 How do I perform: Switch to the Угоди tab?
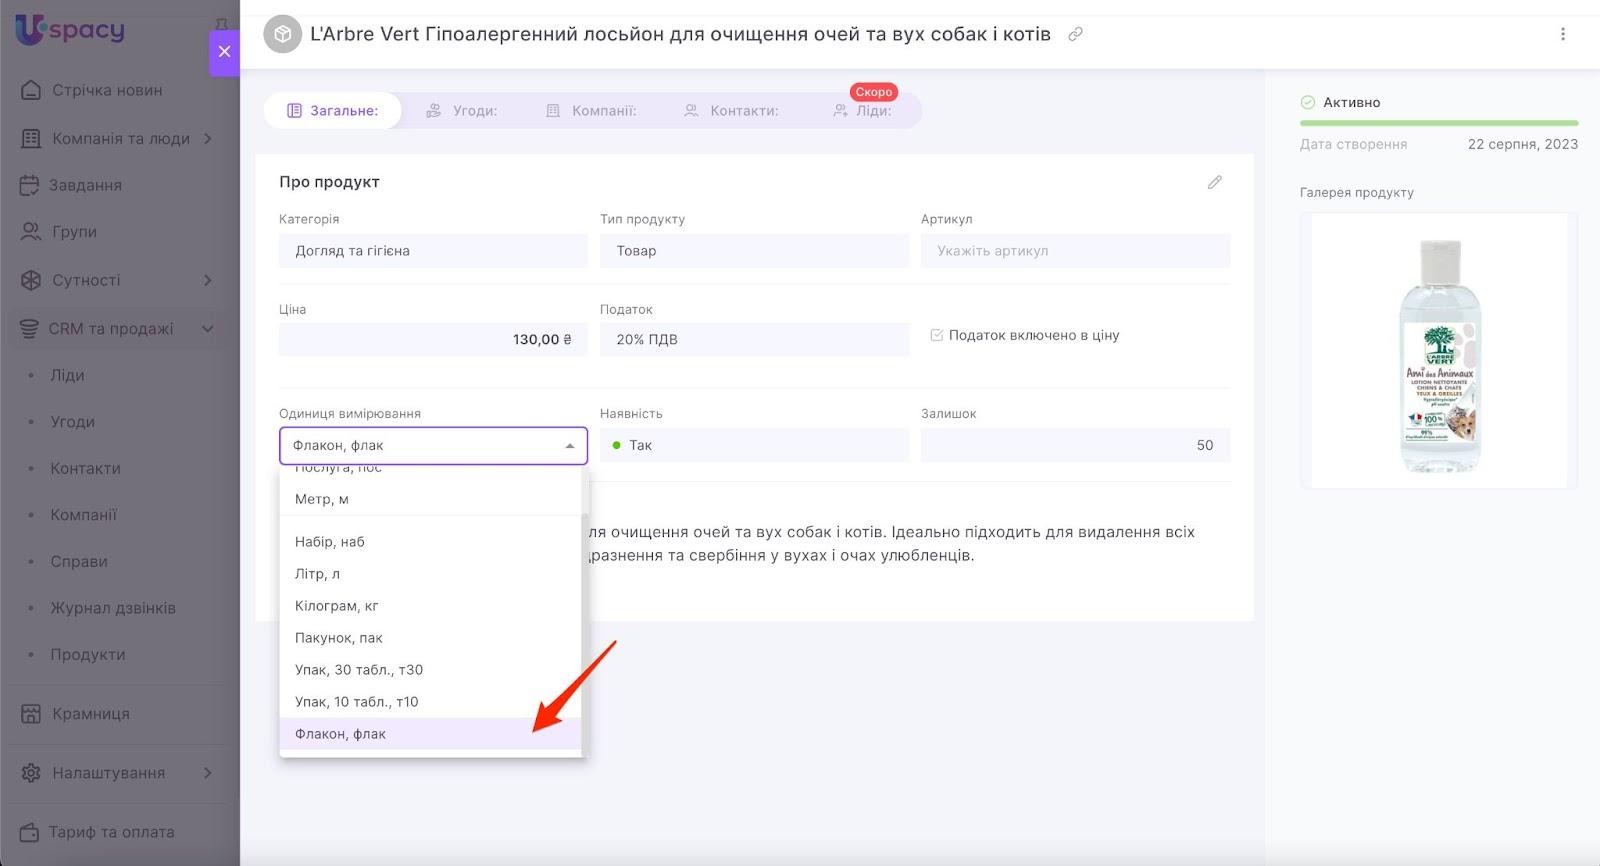click(x=462, y=111)
